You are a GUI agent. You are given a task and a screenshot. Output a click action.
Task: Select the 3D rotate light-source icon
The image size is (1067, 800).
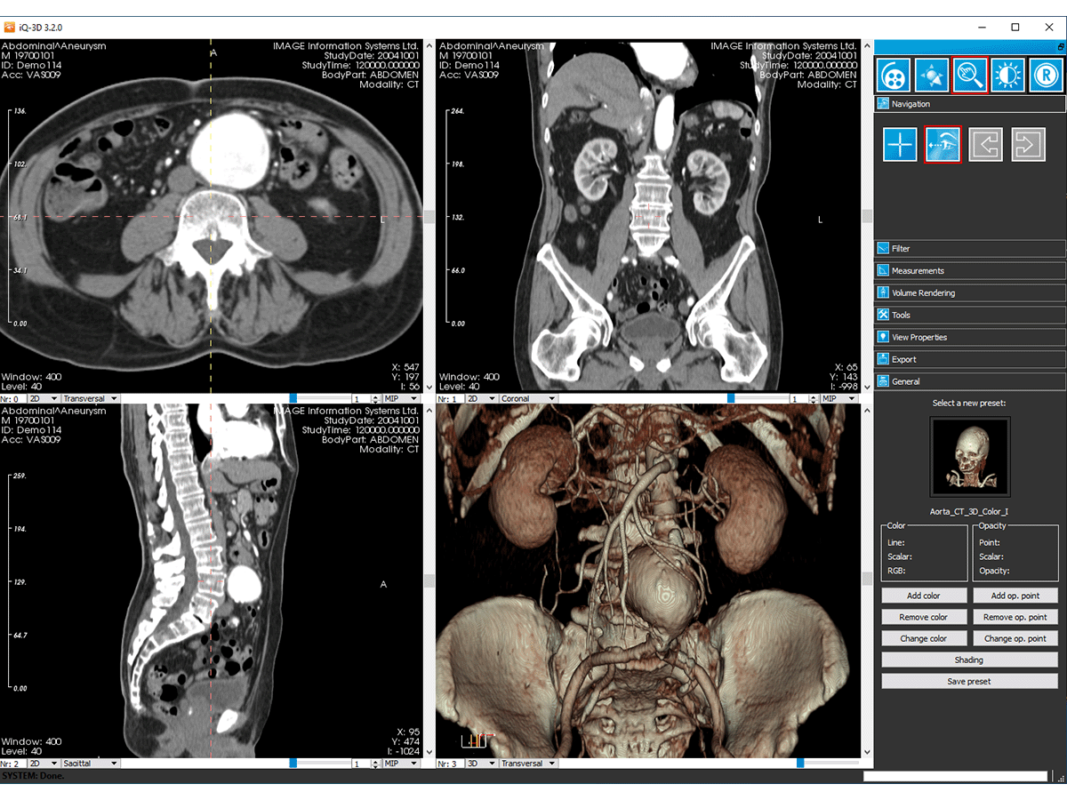tap(932, 75)
